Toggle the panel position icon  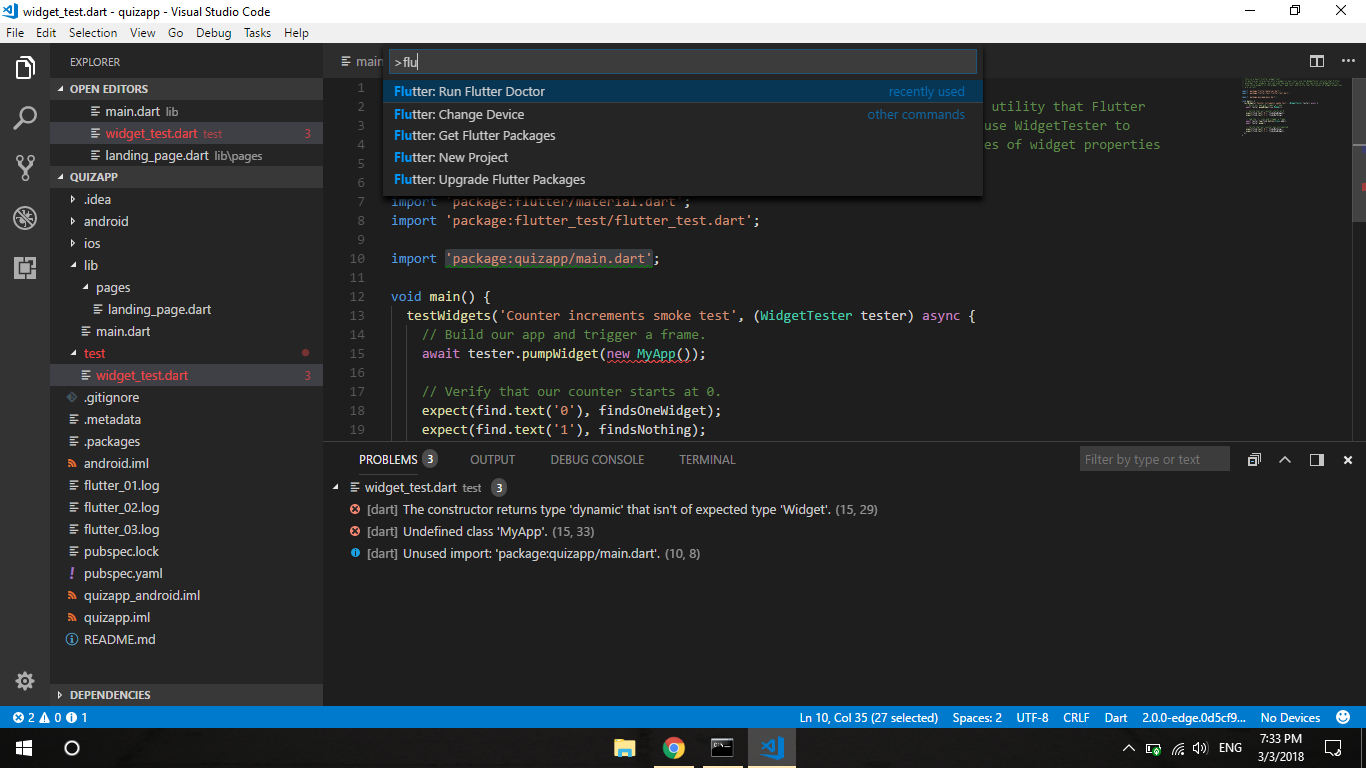click(1316, 459)
